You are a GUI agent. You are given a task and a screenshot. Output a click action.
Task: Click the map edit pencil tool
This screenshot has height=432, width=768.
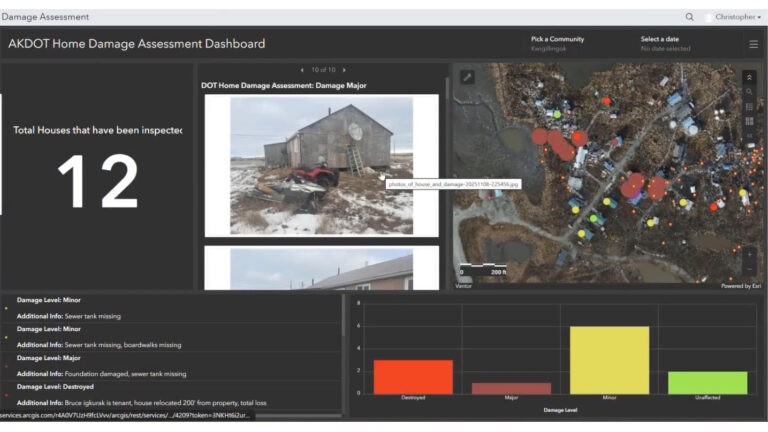pos(467,77)
